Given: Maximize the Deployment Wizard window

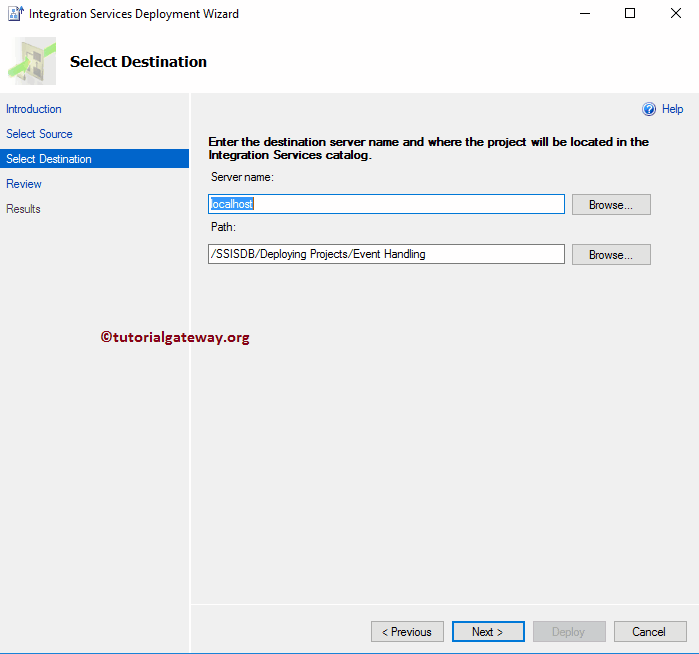Looking at the screenshot, I should tap(630, 13).
